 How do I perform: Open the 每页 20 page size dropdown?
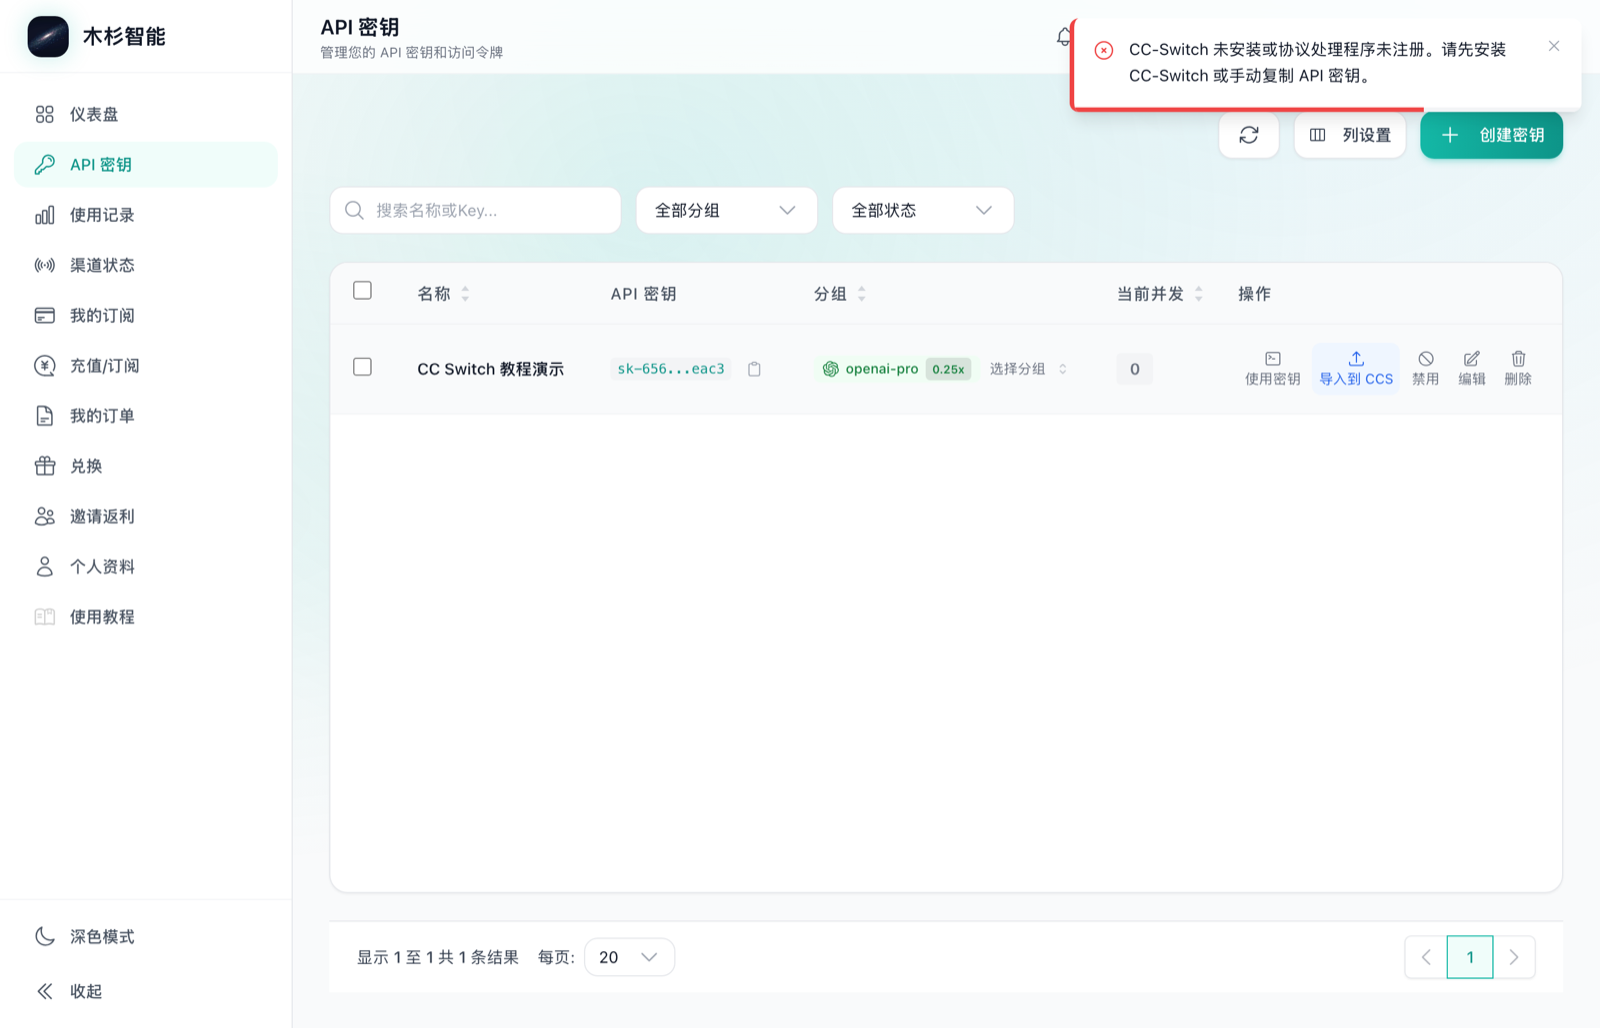tap(629, 957)
